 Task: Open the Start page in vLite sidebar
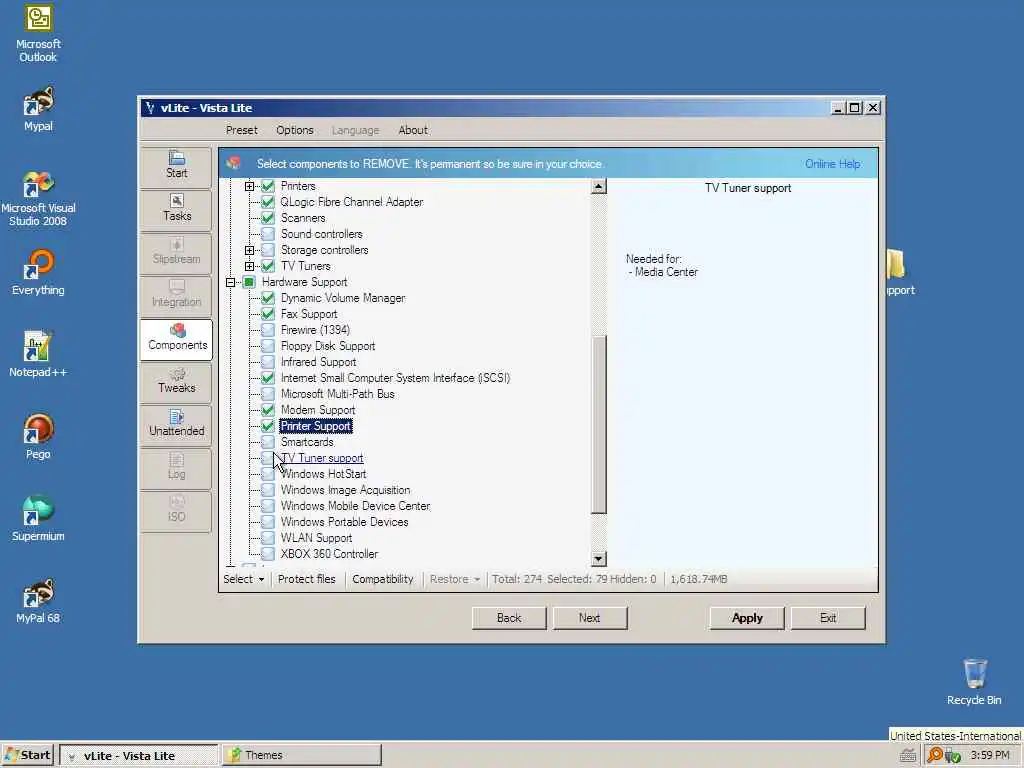[176, 167]
